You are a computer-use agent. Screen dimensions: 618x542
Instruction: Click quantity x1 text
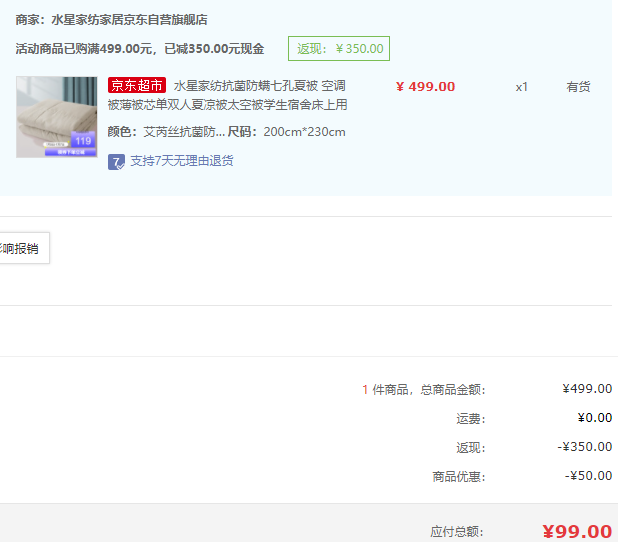click(x=521, y=87)
